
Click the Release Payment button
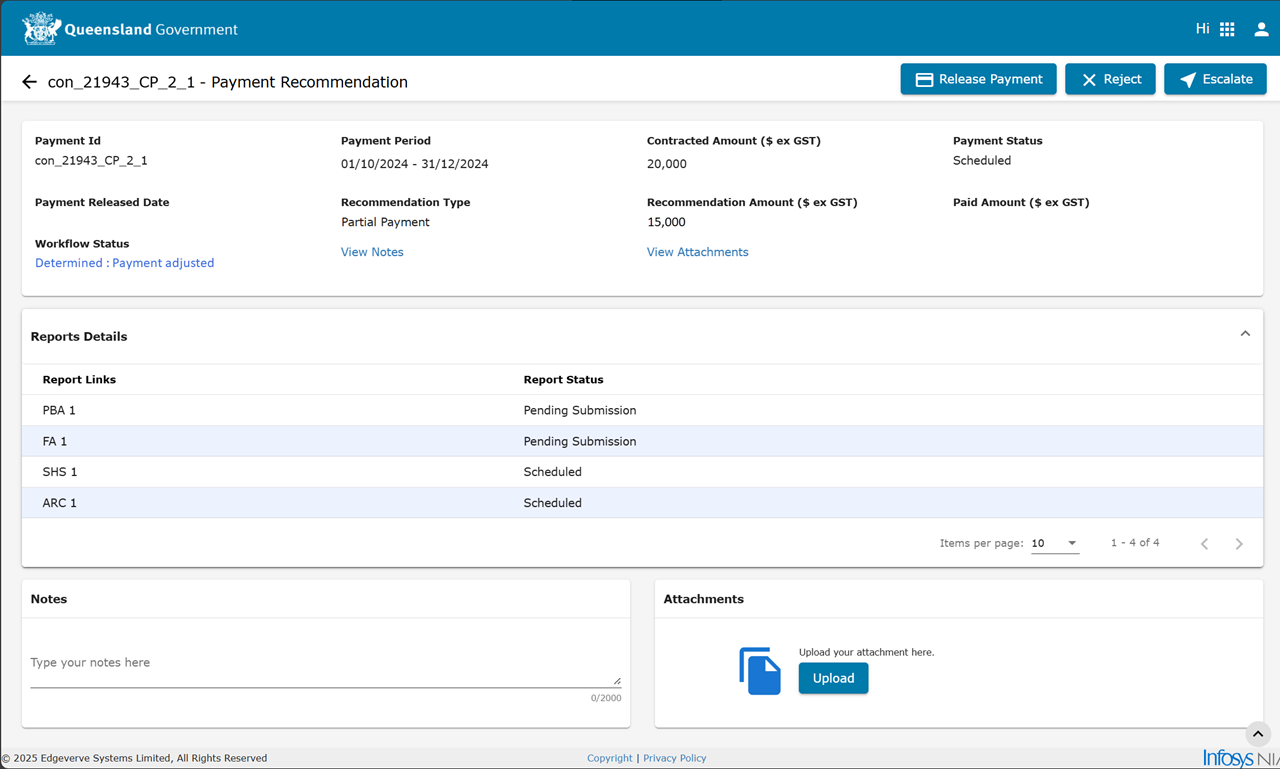[978, 79]
